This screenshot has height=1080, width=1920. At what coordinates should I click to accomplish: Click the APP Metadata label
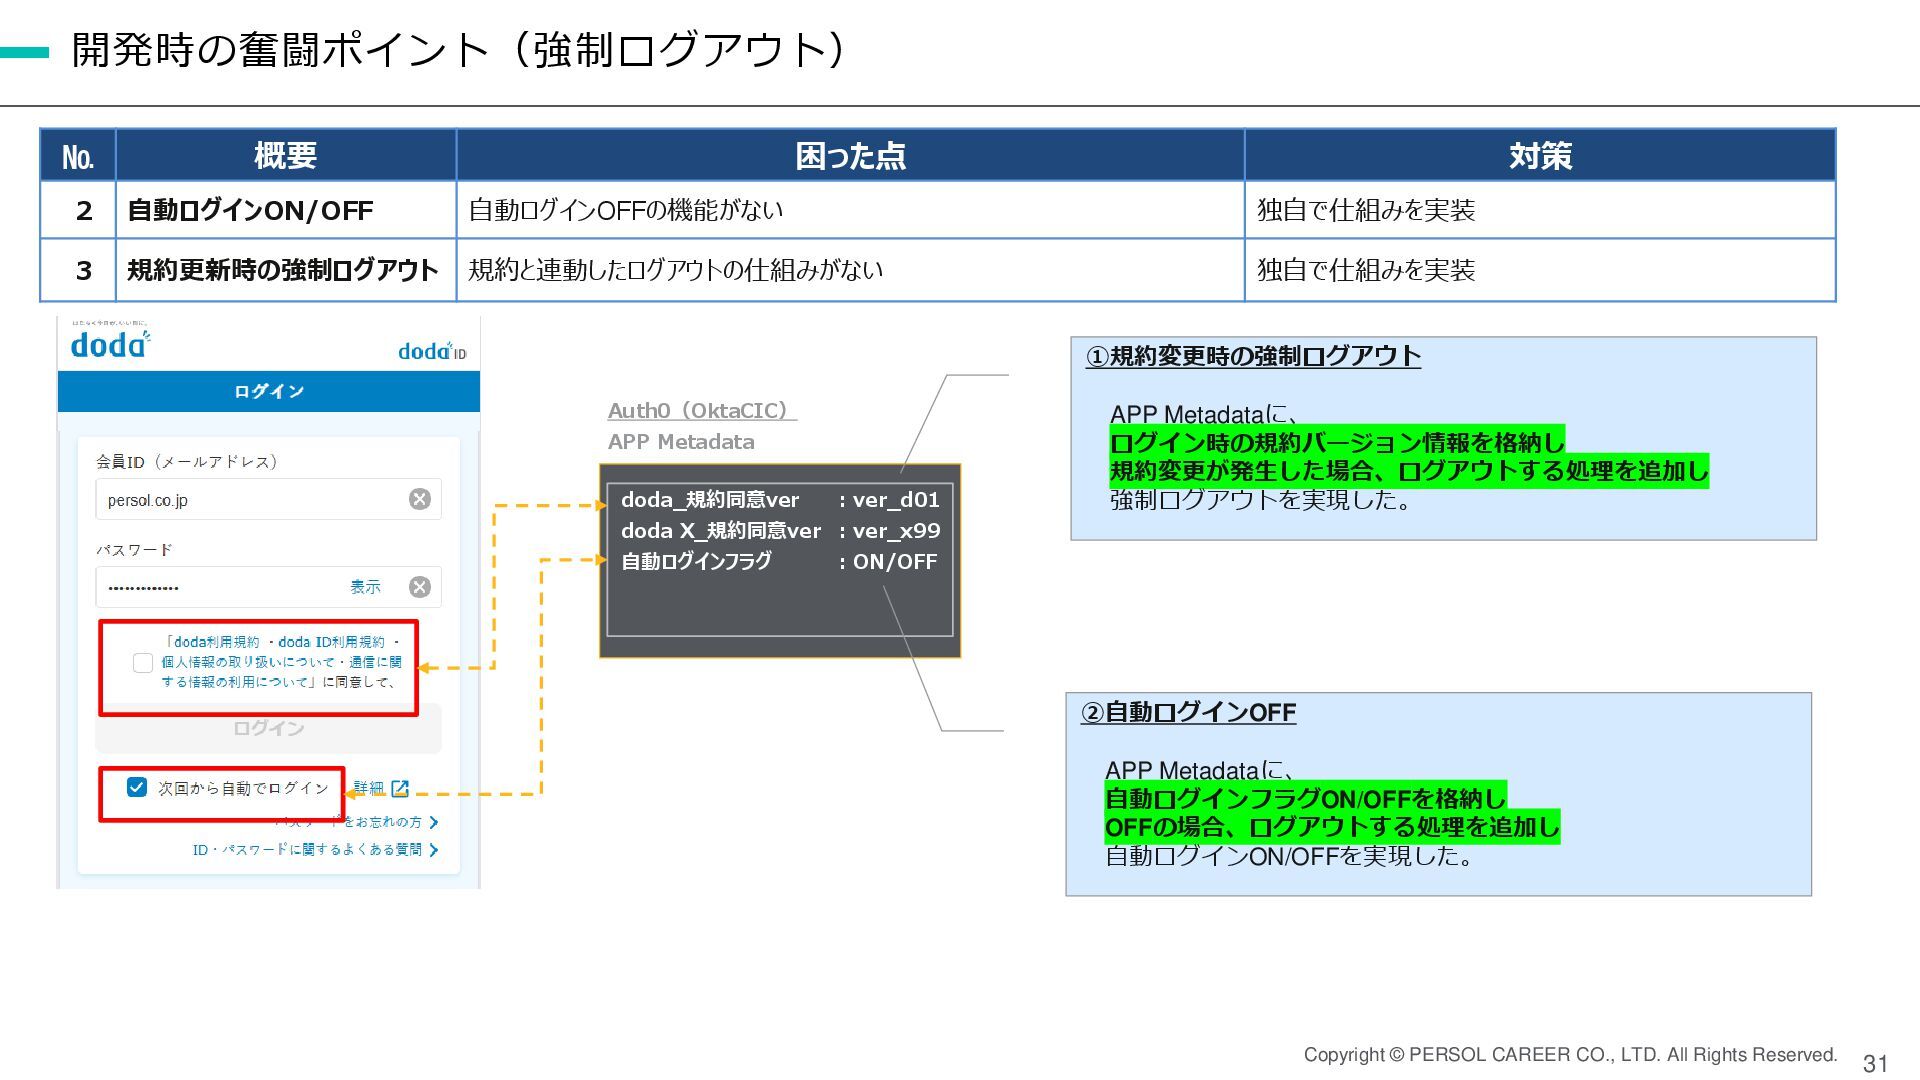point(681,442)
